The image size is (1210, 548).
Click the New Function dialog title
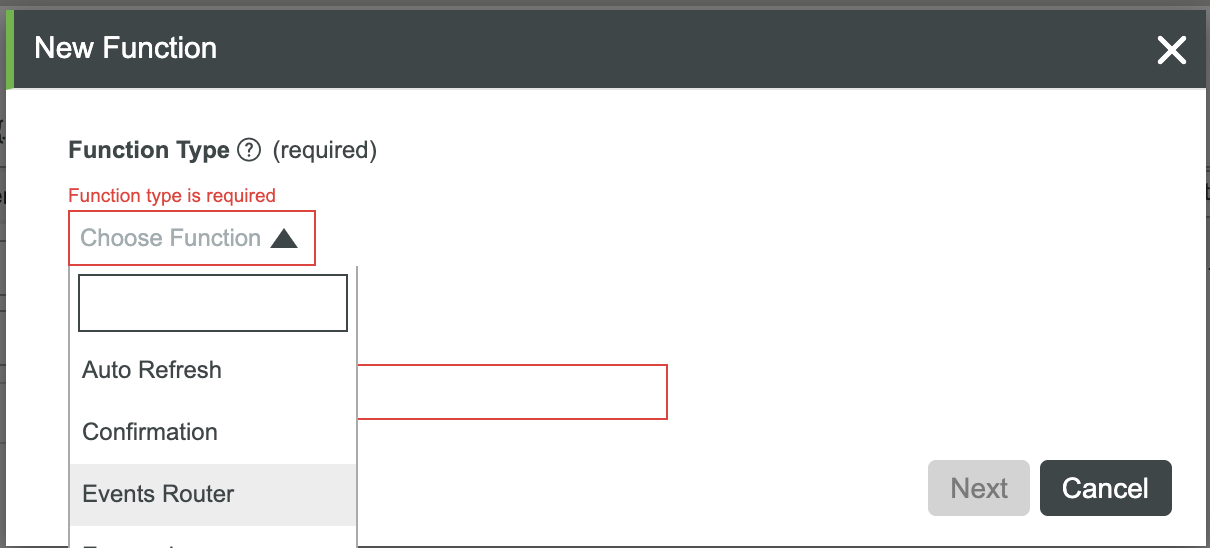pos(126,48)
